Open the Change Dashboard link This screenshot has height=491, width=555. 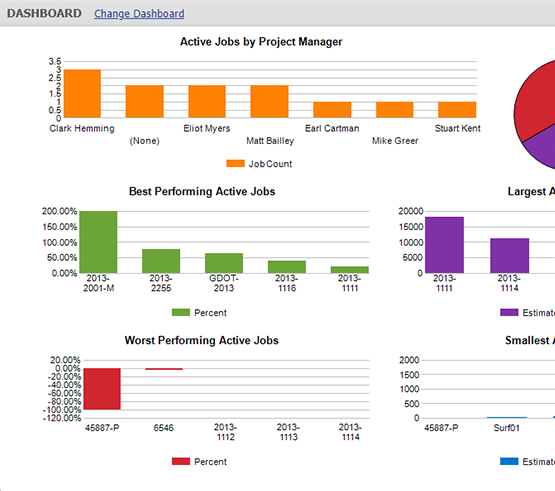coord(139,14)
